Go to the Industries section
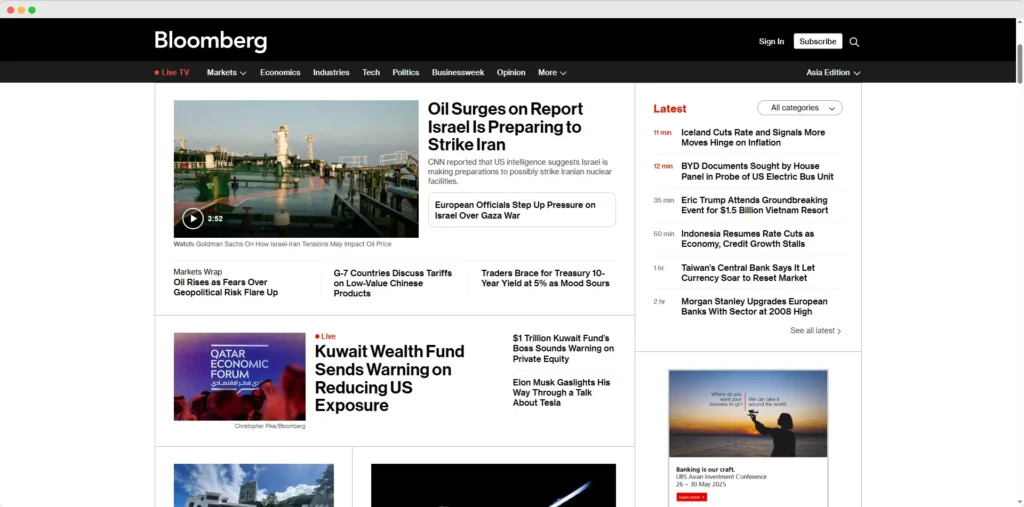 point(331,73)
